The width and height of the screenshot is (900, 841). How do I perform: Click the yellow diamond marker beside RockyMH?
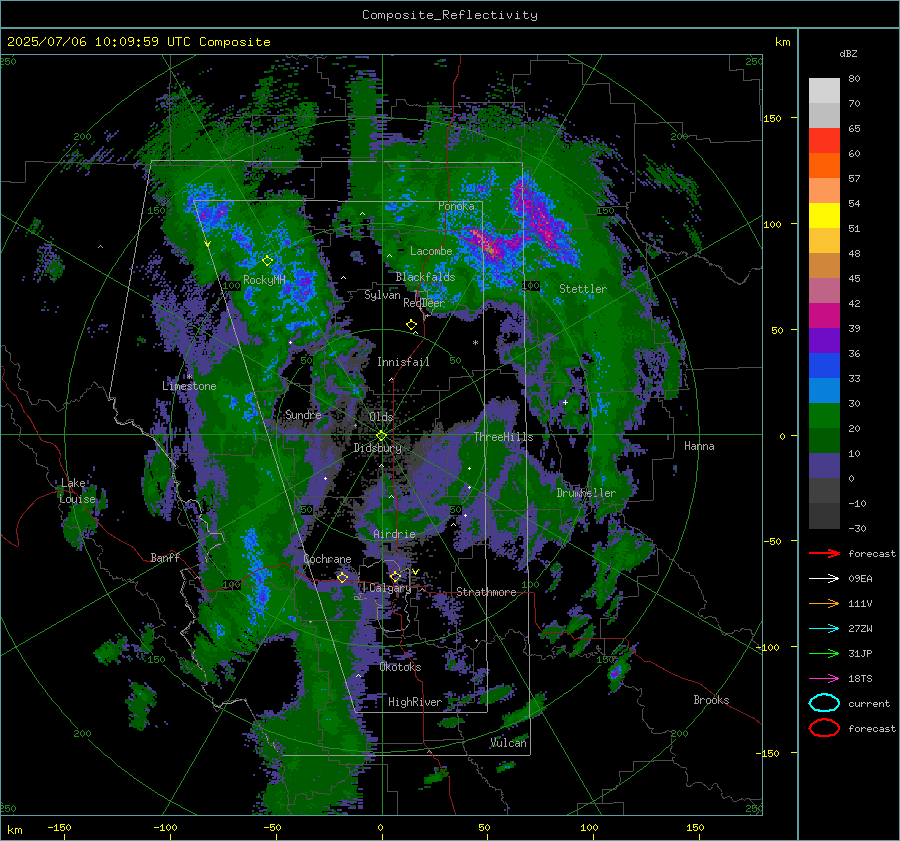[267, 261]
